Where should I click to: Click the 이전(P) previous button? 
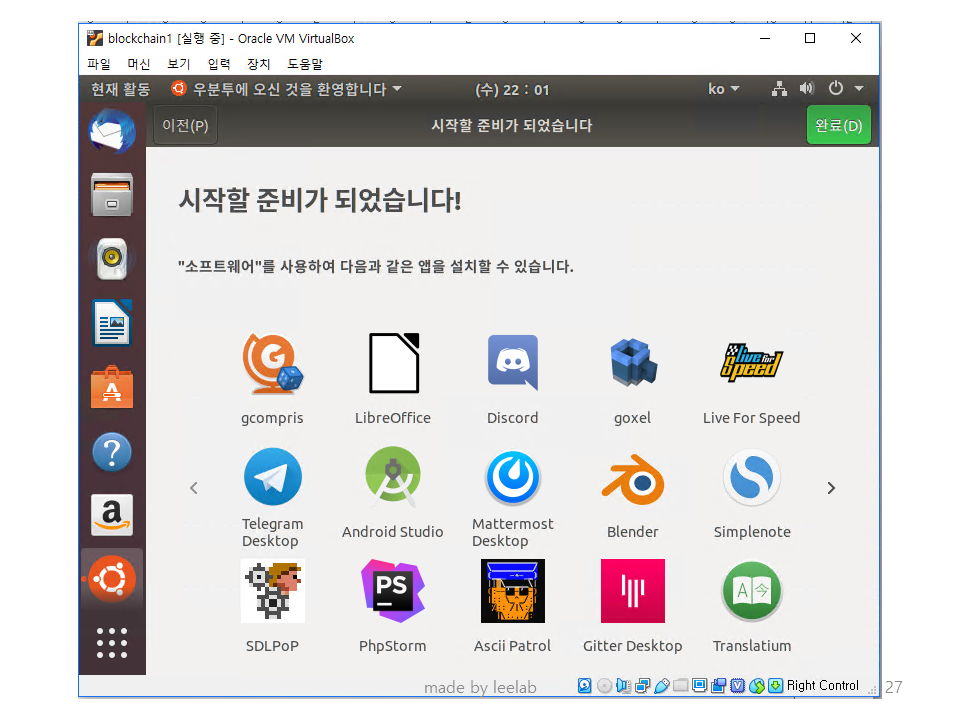(x=186, y=126)
